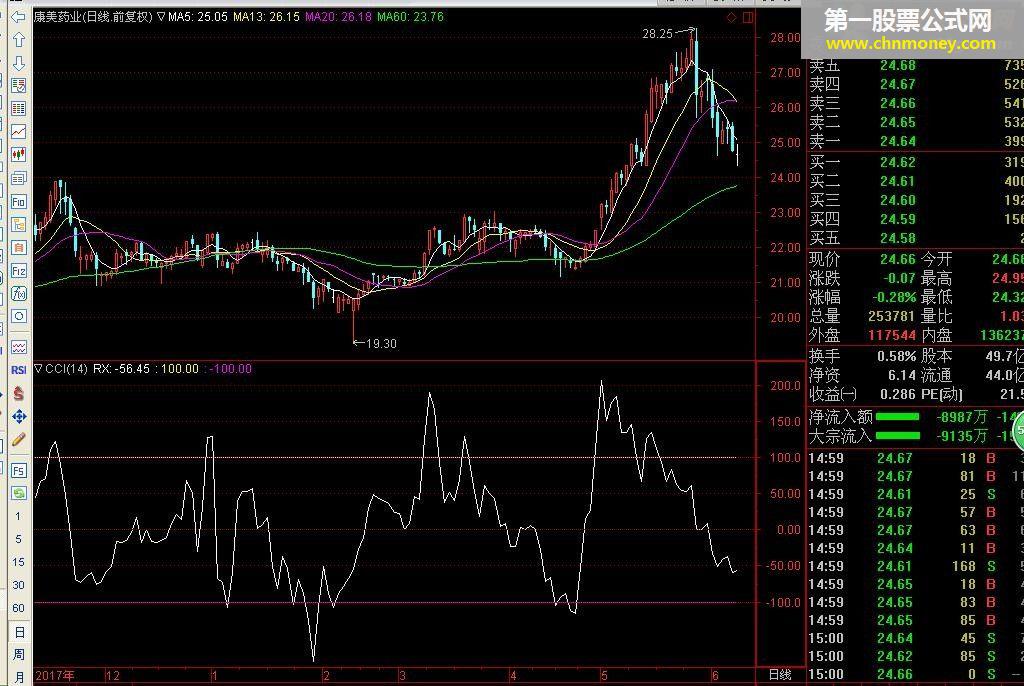The image size is (1024, 686).
Task: Switch to 5-minute period
Action: 18,539
